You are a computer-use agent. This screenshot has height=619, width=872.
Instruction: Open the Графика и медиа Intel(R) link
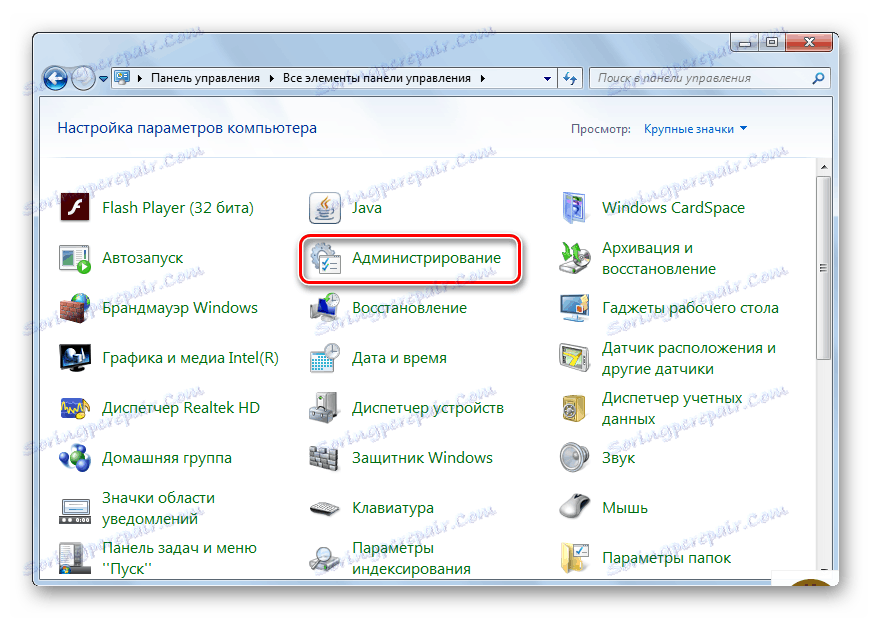[x=190, y=358]
